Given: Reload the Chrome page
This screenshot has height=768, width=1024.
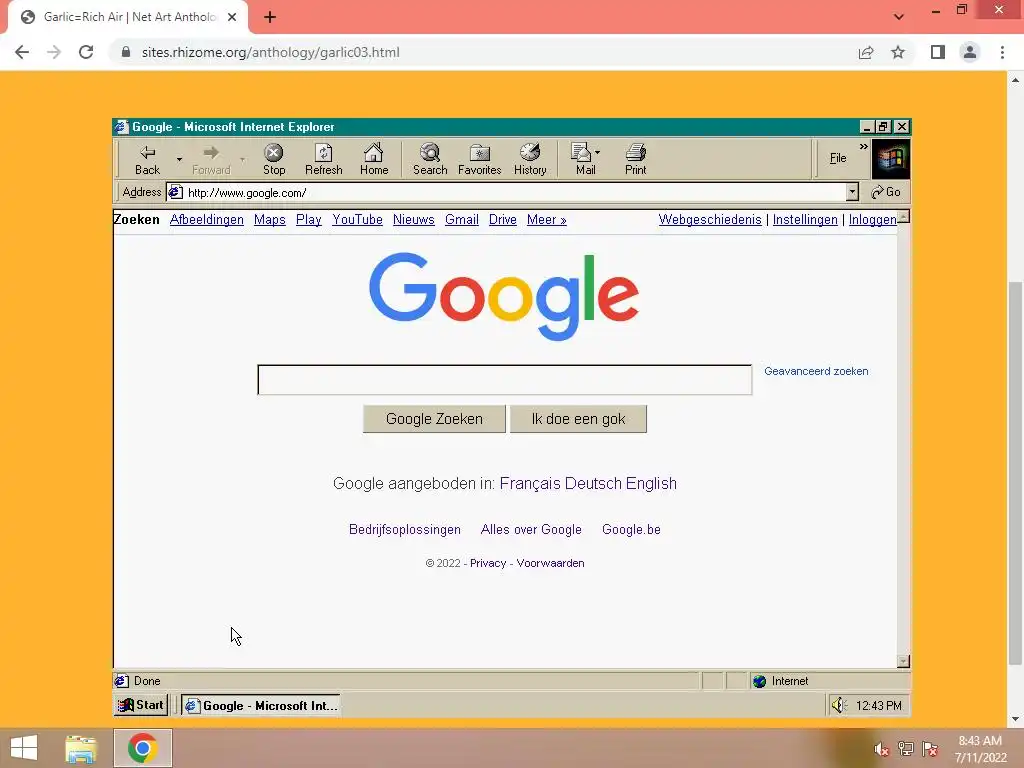Looking at the screenshot, I should (x=86, y=52).
